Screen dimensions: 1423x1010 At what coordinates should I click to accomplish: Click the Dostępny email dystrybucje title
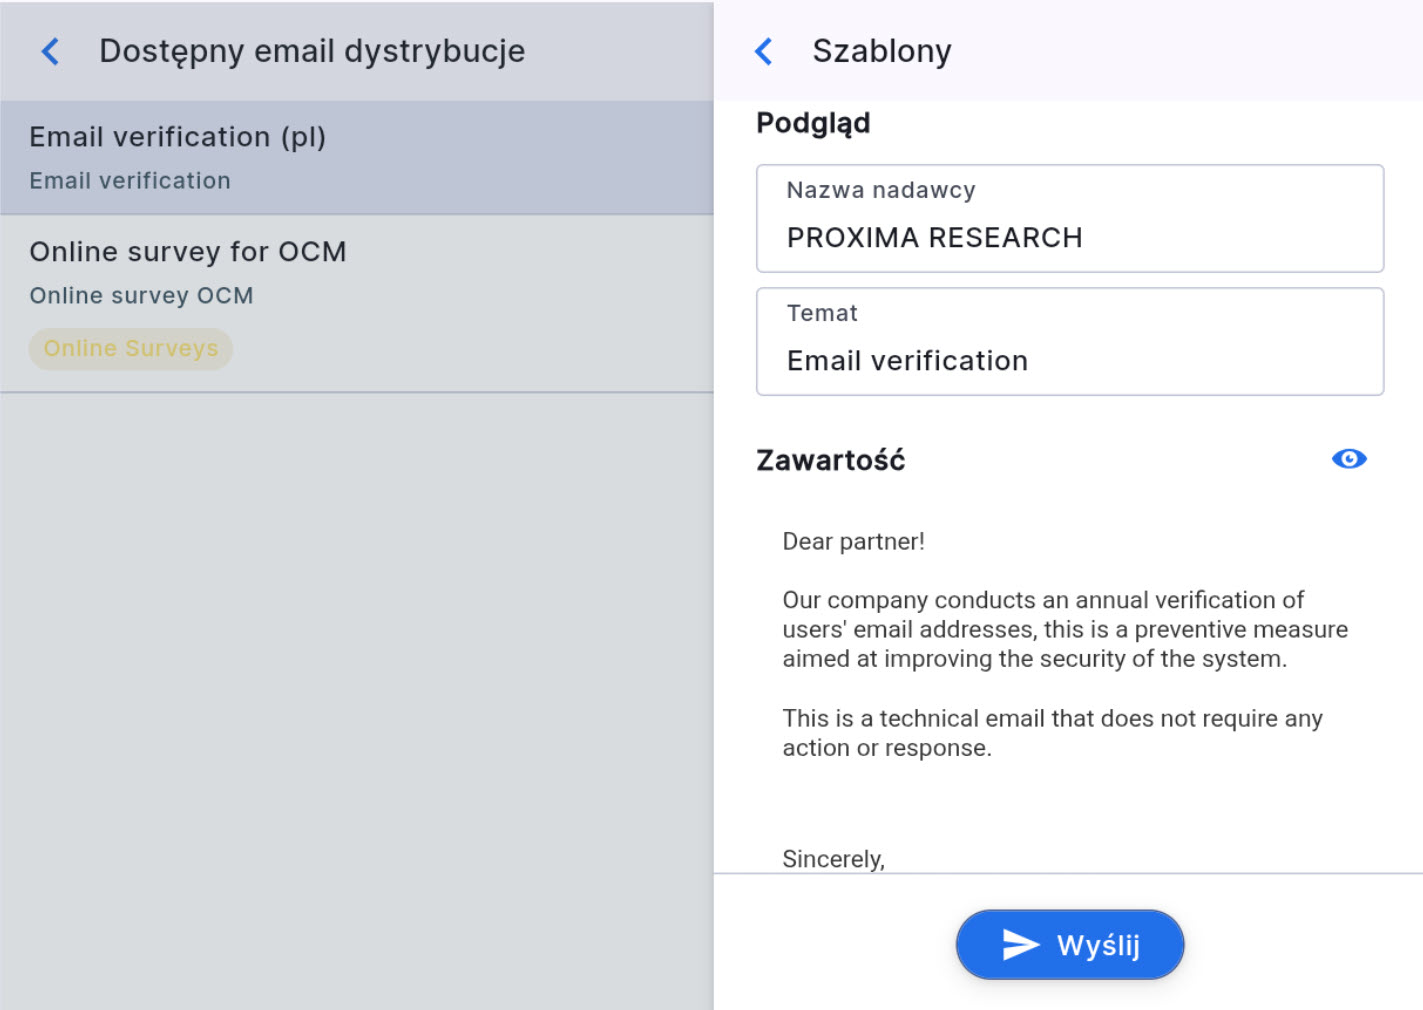pos(312,51)
